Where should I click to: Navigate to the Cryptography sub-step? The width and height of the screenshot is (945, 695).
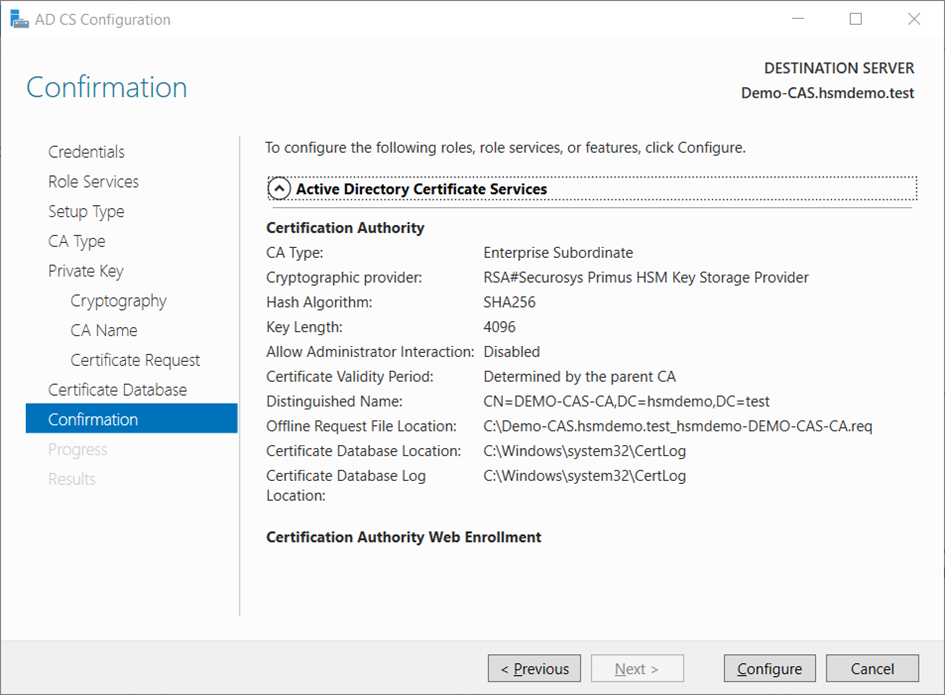coord(118,301)
